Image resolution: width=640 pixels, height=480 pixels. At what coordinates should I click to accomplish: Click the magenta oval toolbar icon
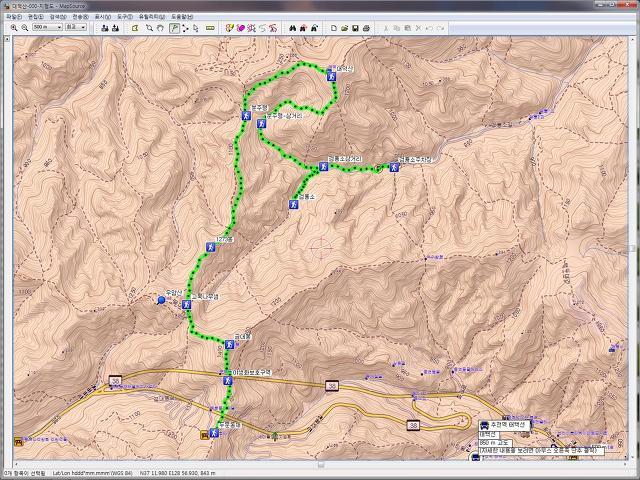click(241, 28)
